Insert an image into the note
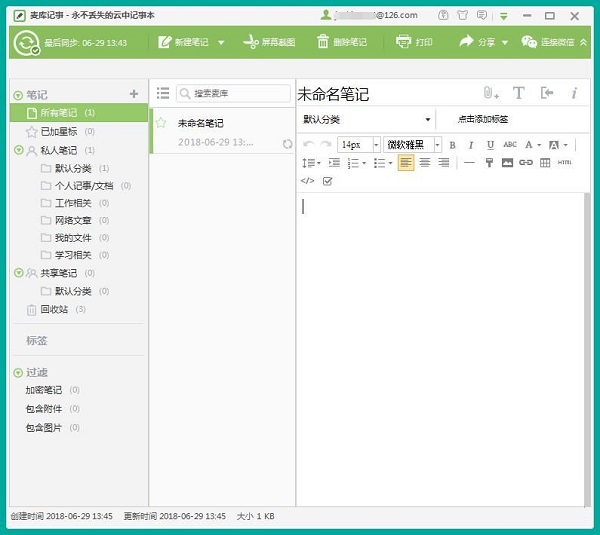This screenshot has height=535, width=600. pyautogui.click(x=507, y=163)
